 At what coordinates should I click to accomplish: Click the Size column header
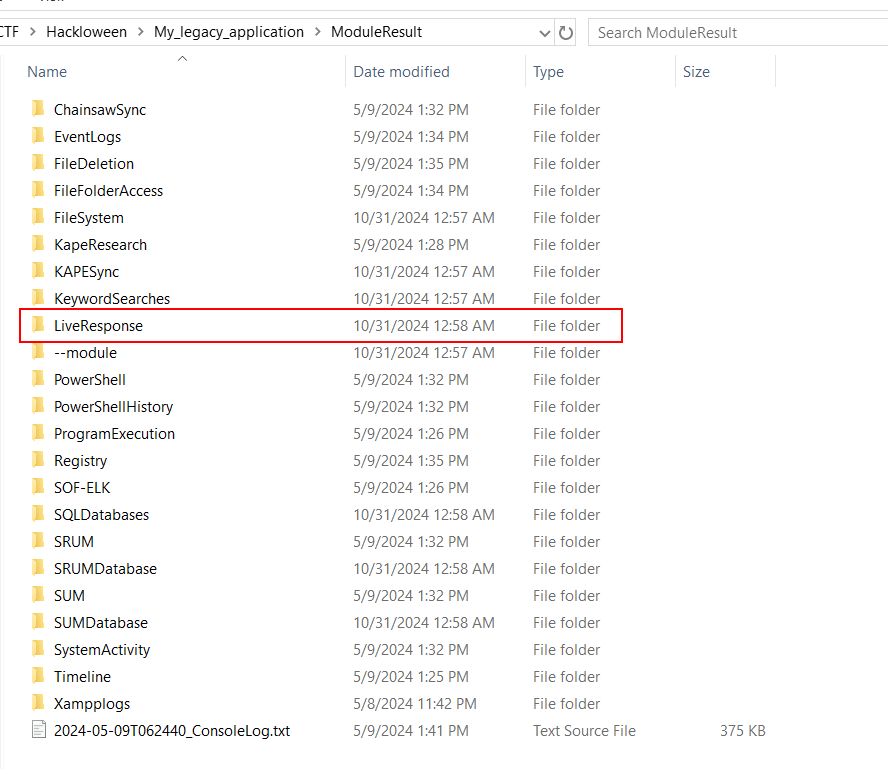[696, 72]
